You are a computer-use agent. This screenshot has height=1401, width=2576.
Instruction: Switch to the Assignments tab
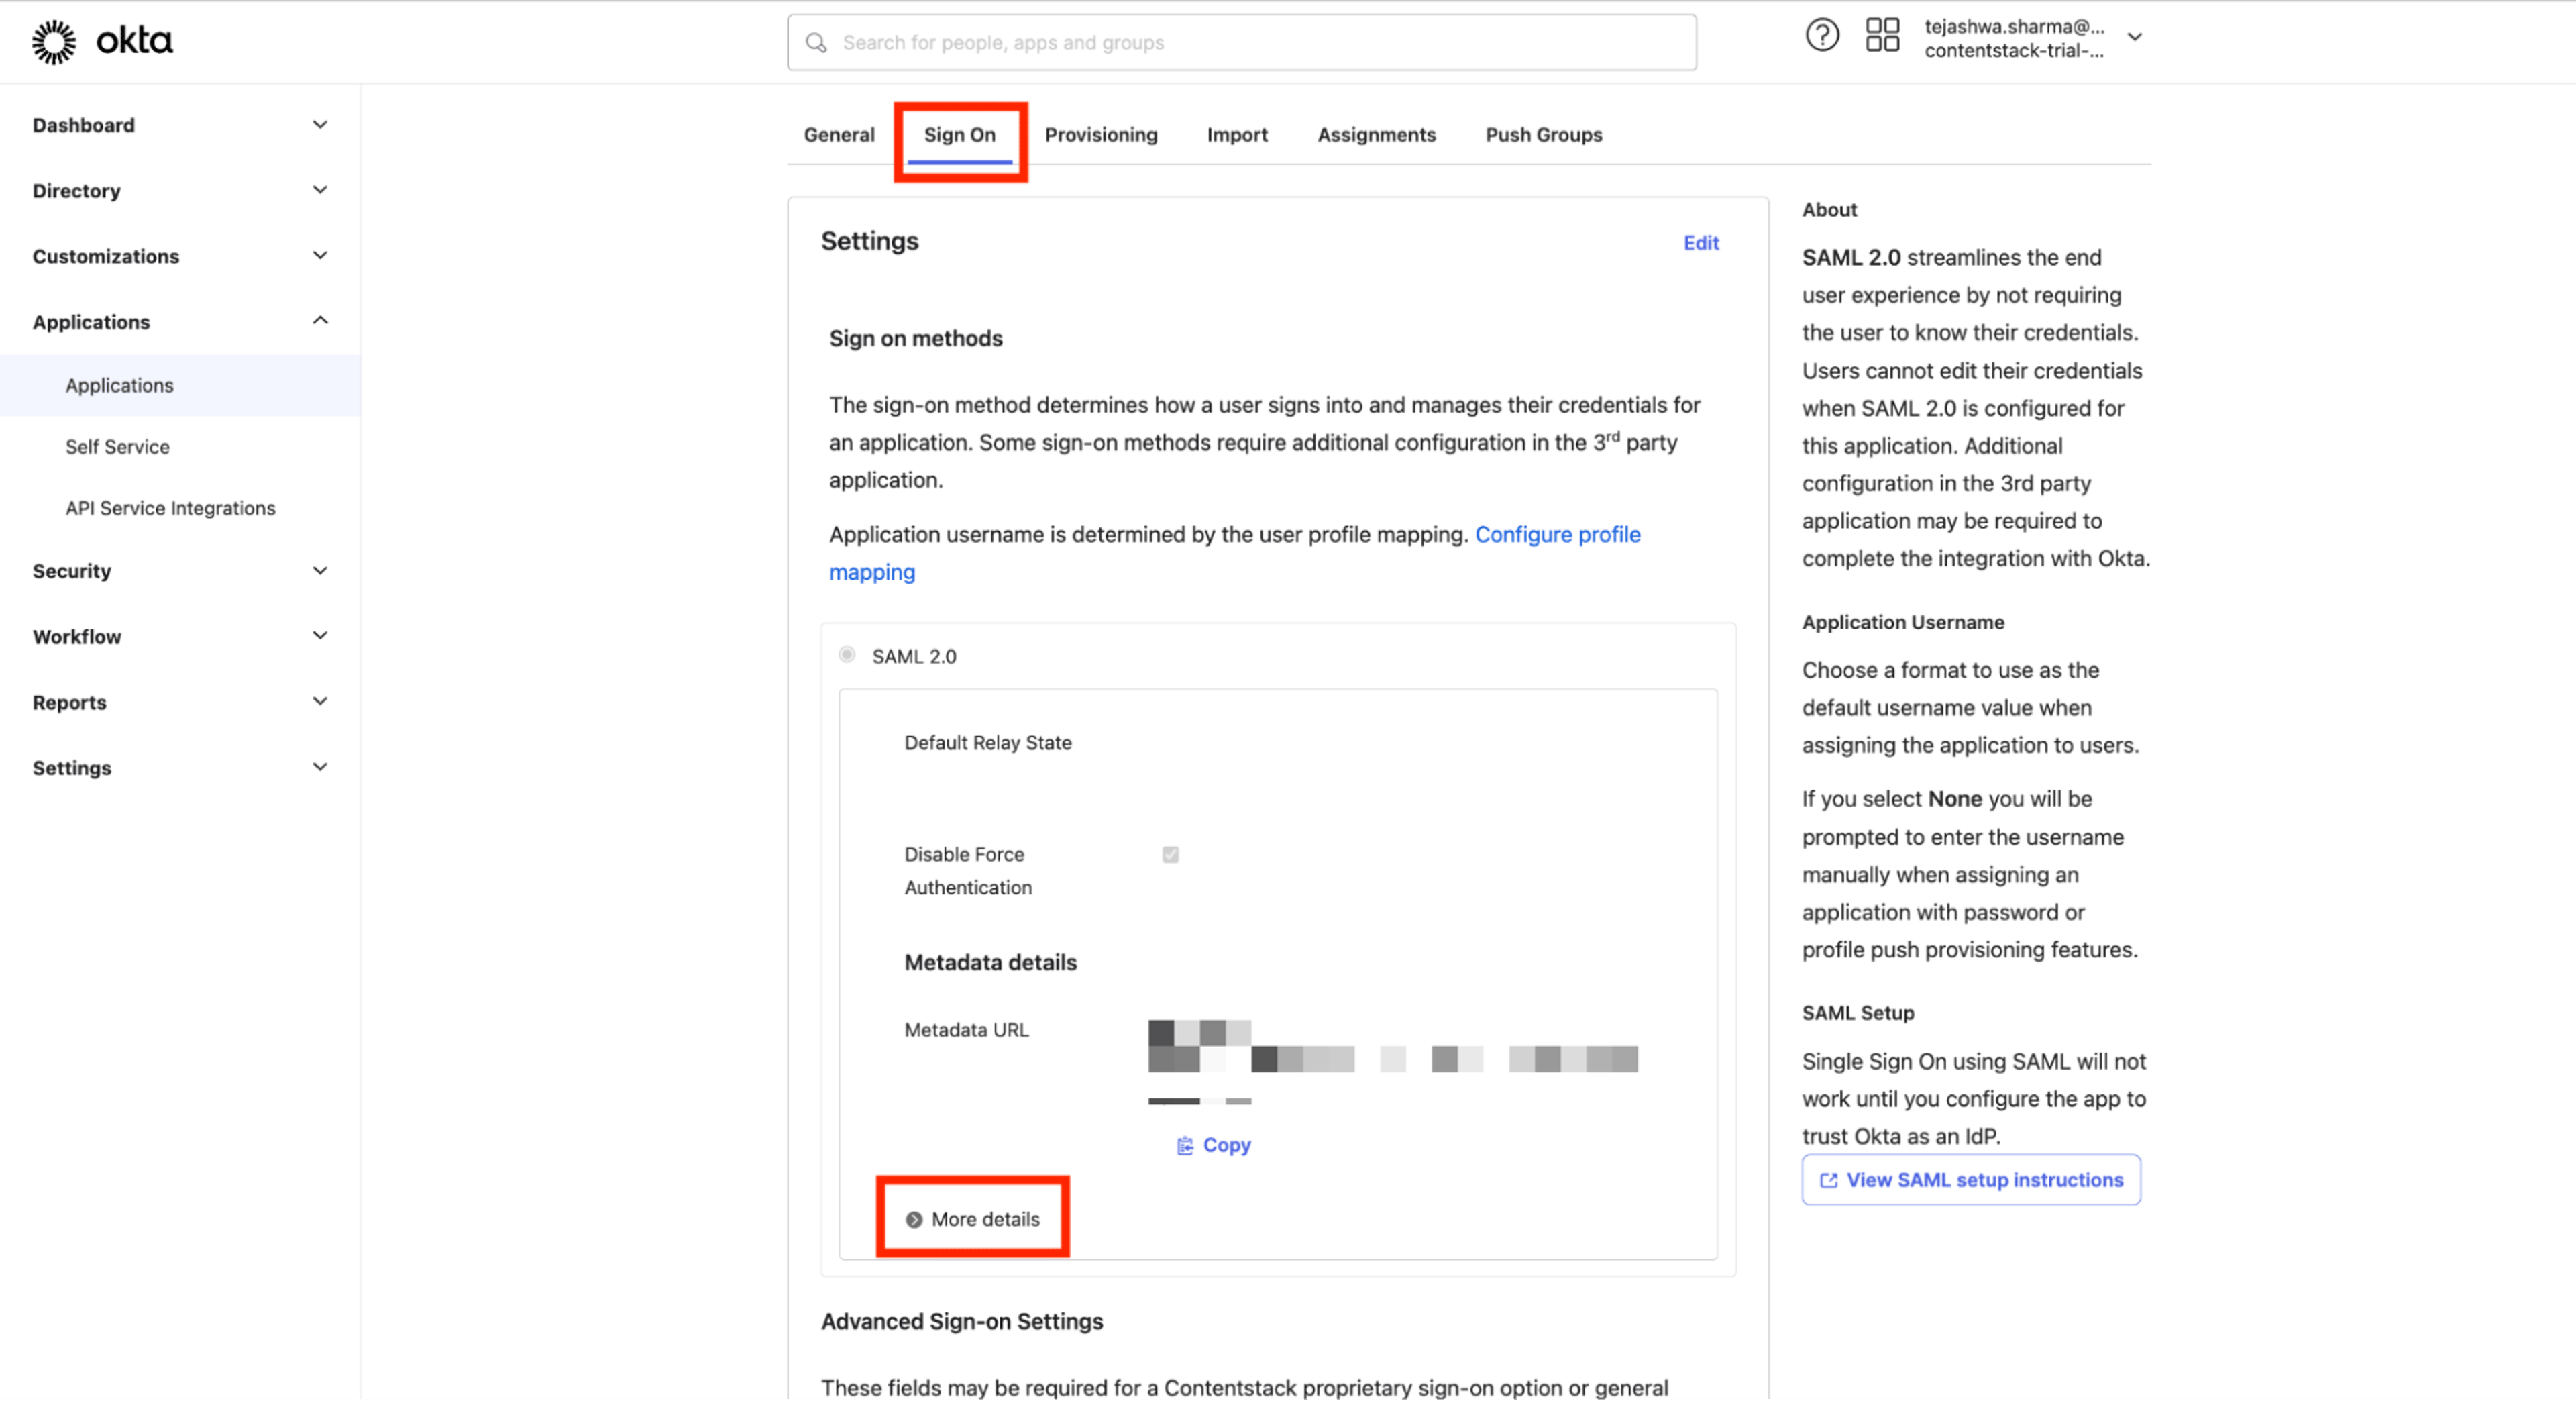click(x=1376, y=135)
